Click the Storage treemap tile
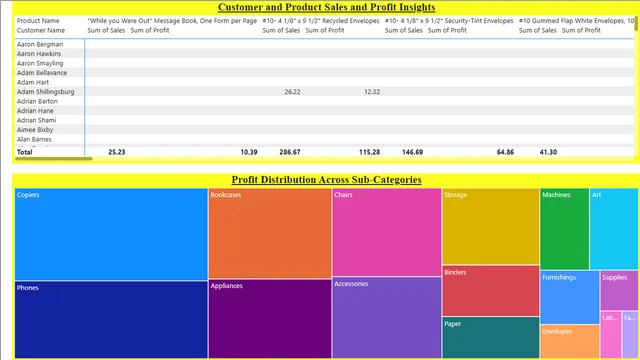640x360 pixels. [491, 227]
